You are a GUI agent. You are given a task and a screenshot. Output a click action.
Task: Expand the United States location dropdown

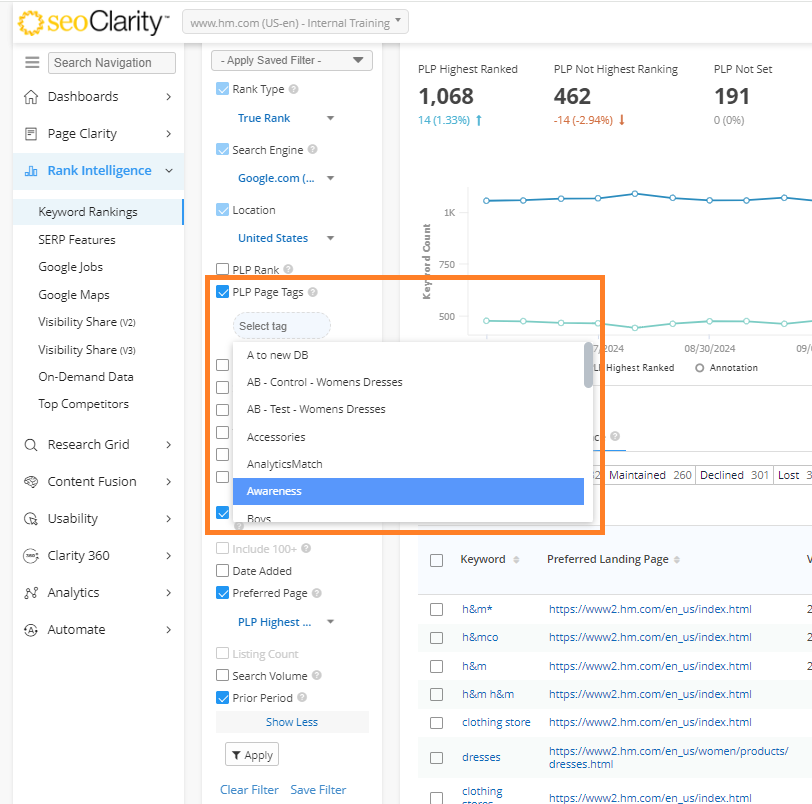coord(285,238)
